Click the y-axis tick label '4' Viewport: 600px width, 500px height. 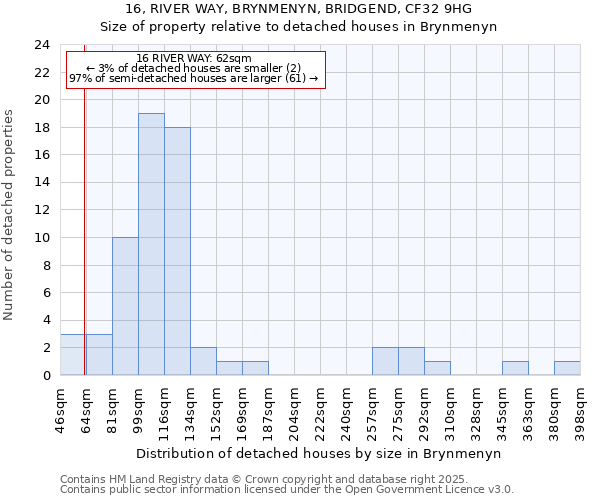[47, 320]
